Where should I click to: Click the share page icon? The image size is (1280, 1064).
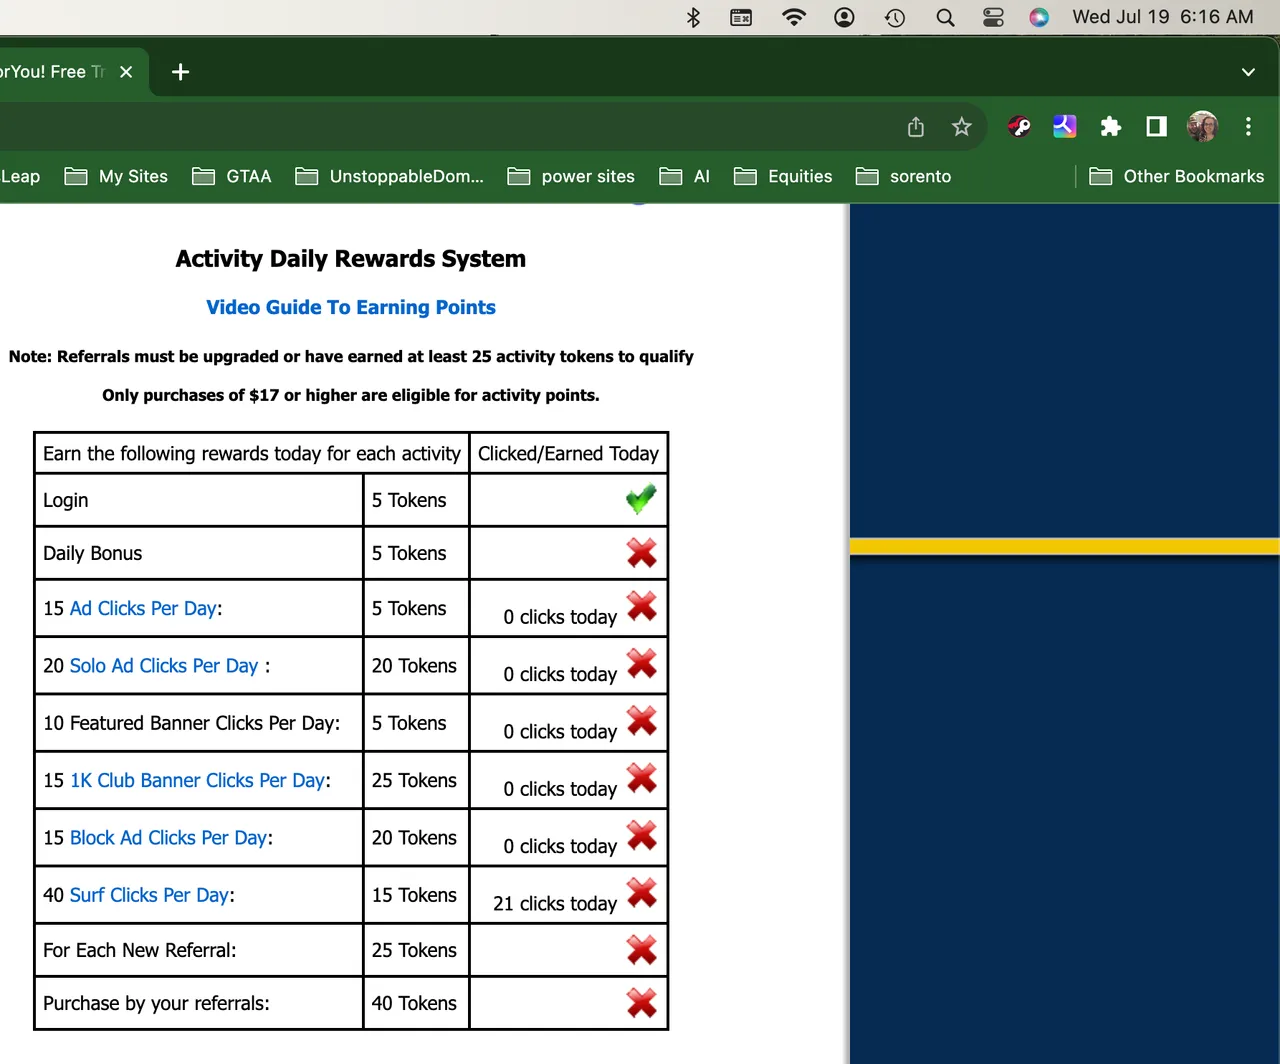tap(915, 127)
